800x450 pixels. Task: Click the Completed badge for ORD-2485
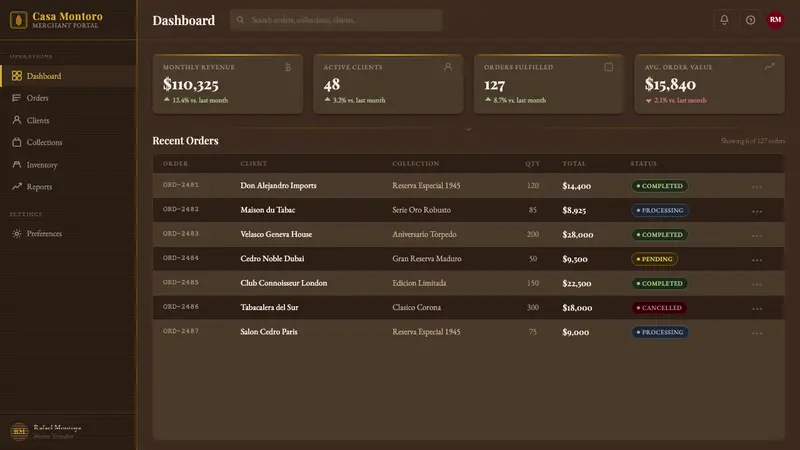(660, 283)
